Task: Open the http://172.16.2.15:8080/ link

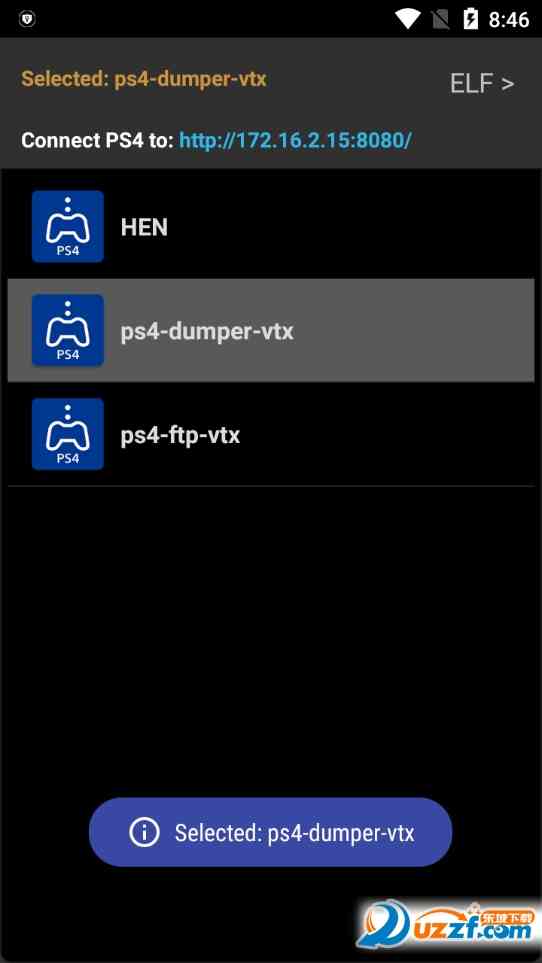Action: click(x=295, y=140)
